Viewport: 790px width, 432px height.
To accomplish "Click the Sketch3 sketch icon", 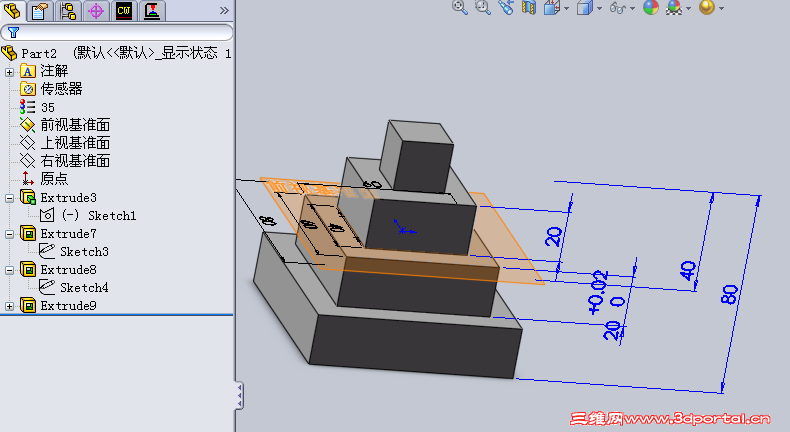I will tap(47, 251).
